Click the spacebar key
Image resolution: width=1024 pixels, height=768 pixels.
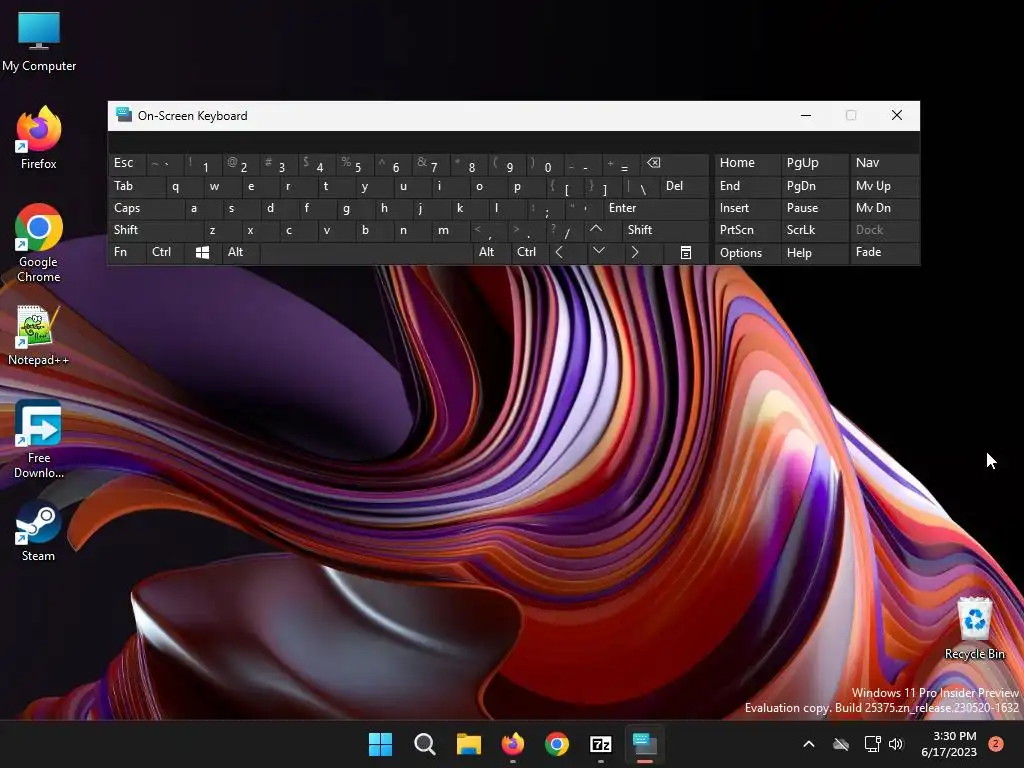(366, 252)
